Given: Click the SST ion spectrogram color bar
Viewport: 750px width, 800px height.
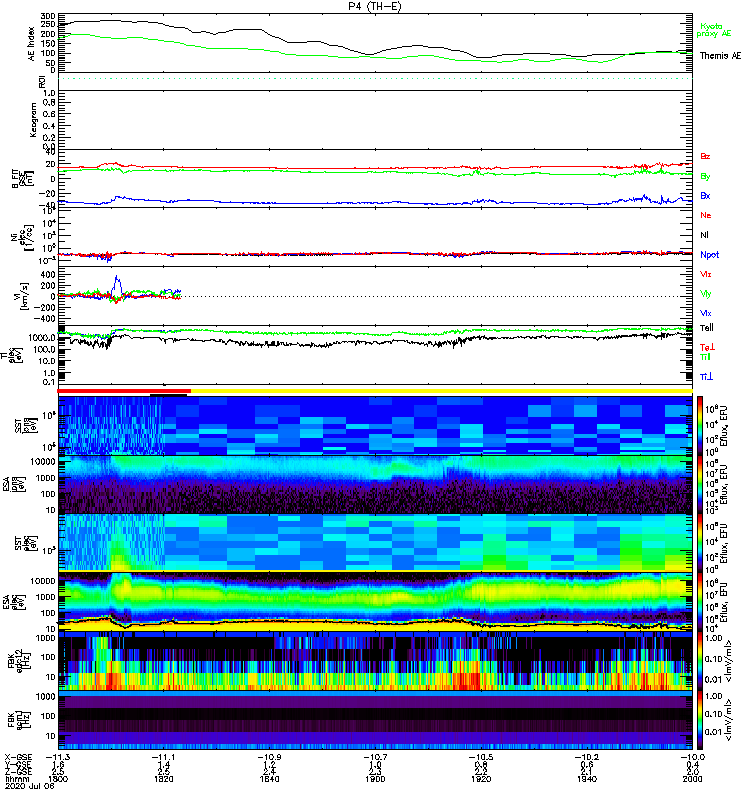Looking at the screenshot, I should coord(699,425).
